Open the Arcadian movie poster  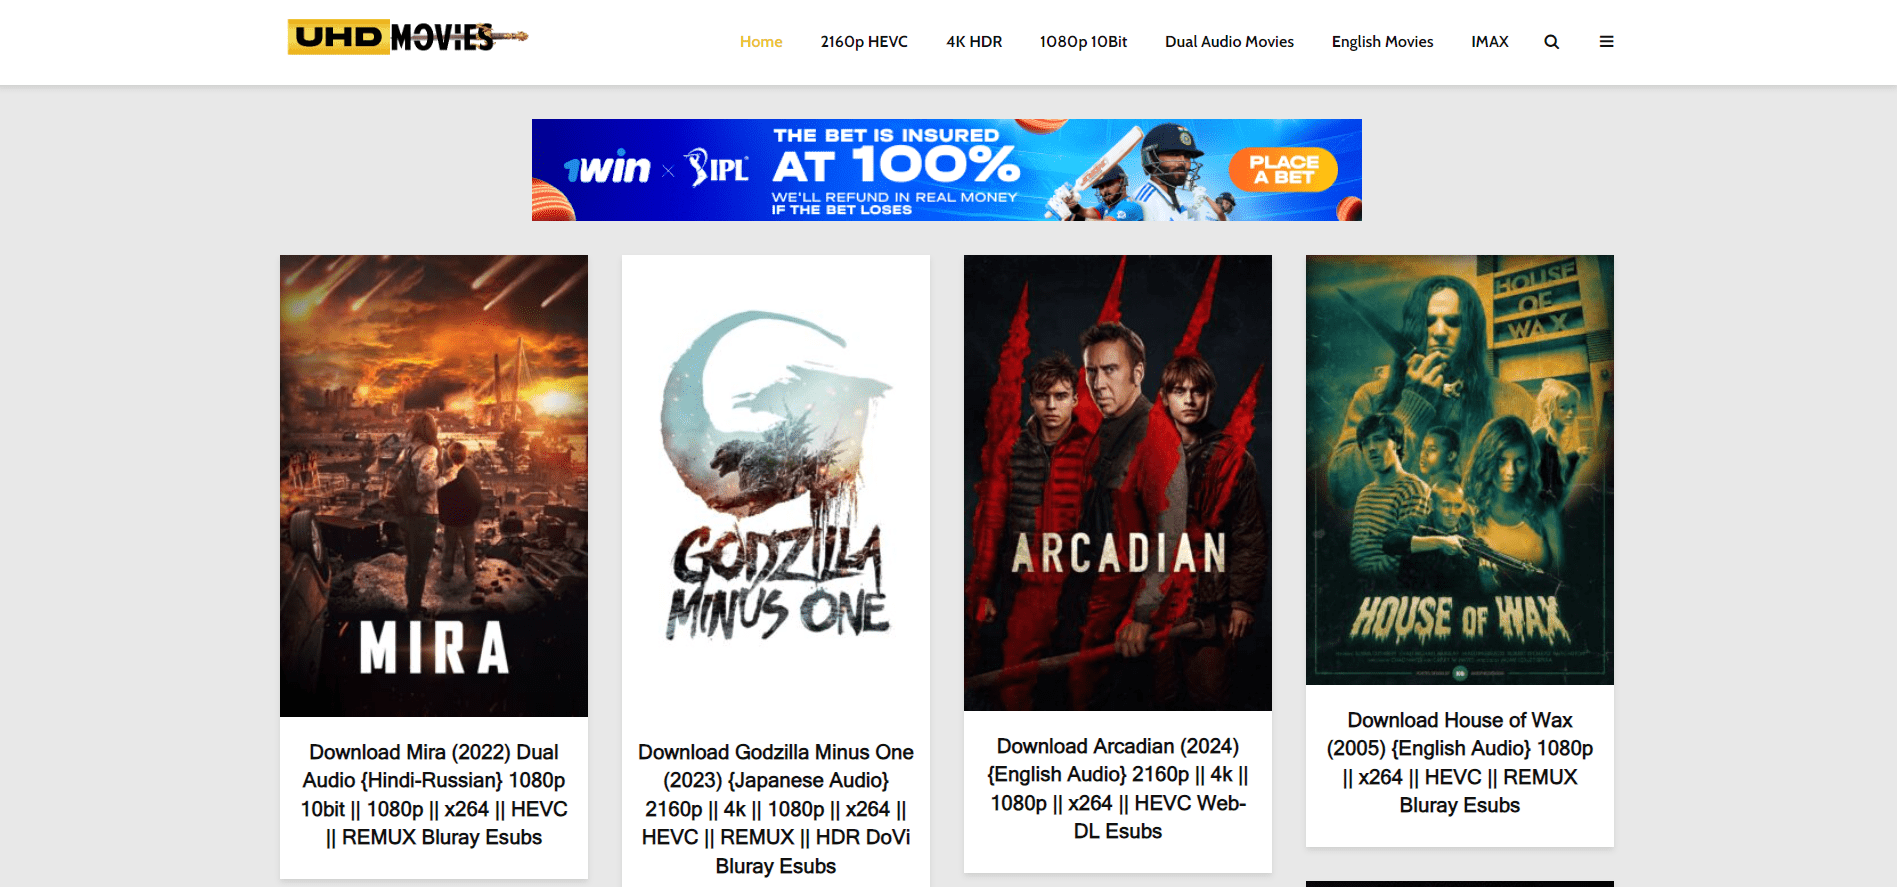pos(1118,483)
